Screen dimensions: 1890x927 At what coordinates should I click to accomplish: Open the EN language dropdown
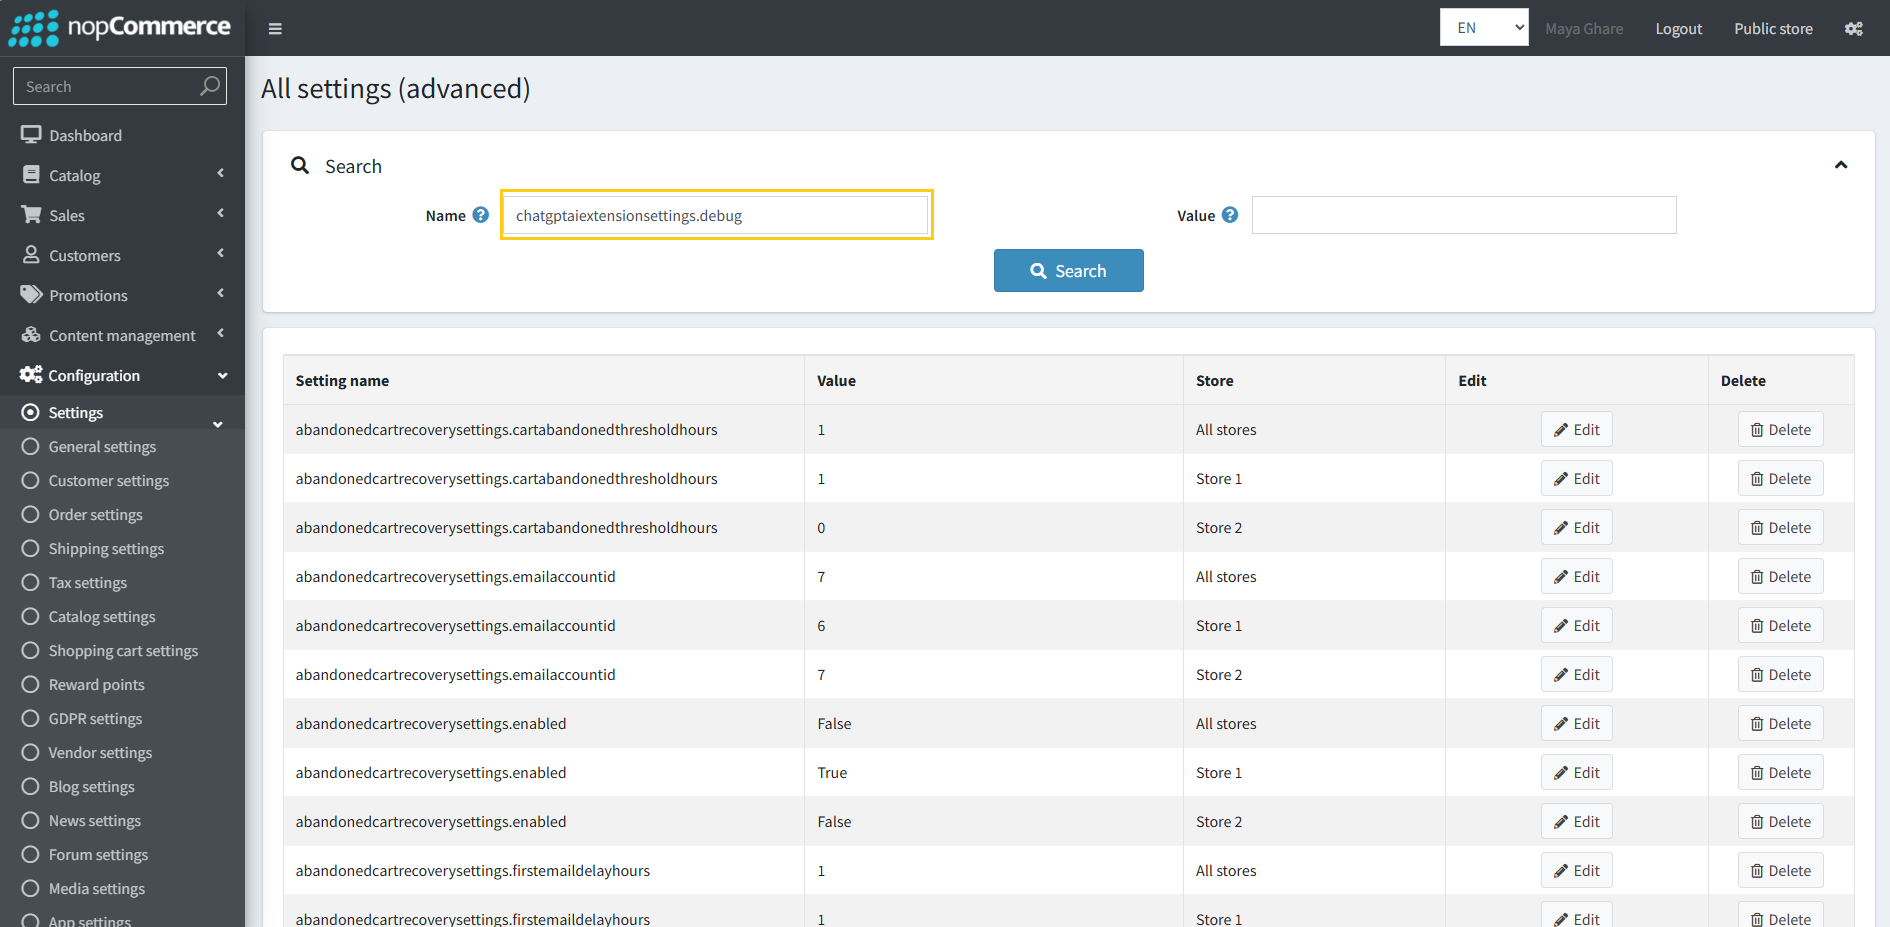click(x=1483, y=28)
